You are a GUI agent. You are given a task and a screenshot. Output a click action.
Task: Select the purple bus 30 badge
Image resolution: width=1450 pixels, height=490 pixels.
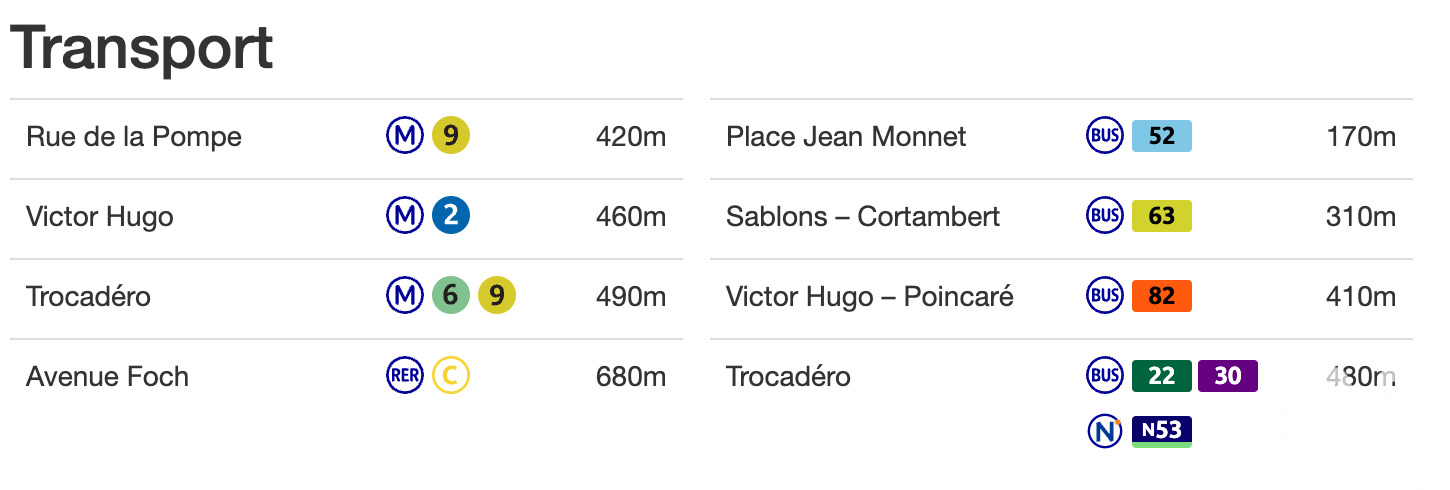point(1228,376)
